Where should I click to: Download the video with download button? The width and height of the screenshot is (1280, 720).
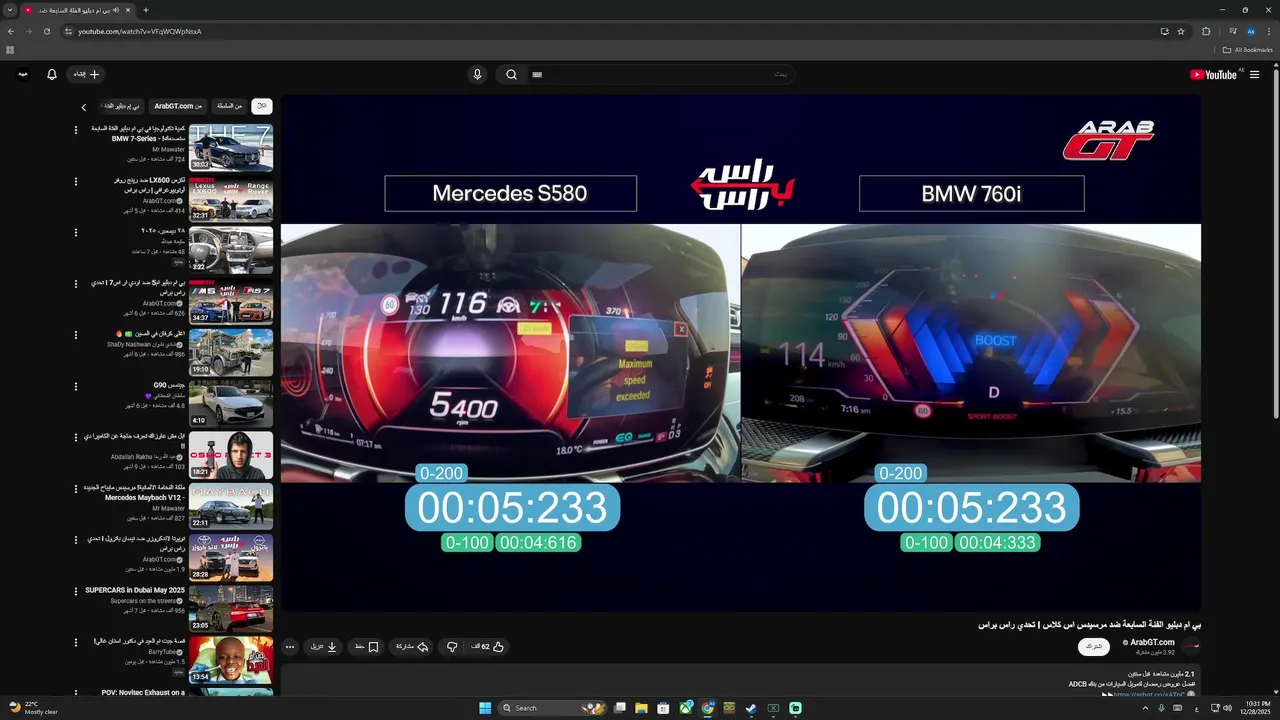click(x=323, y=647)
